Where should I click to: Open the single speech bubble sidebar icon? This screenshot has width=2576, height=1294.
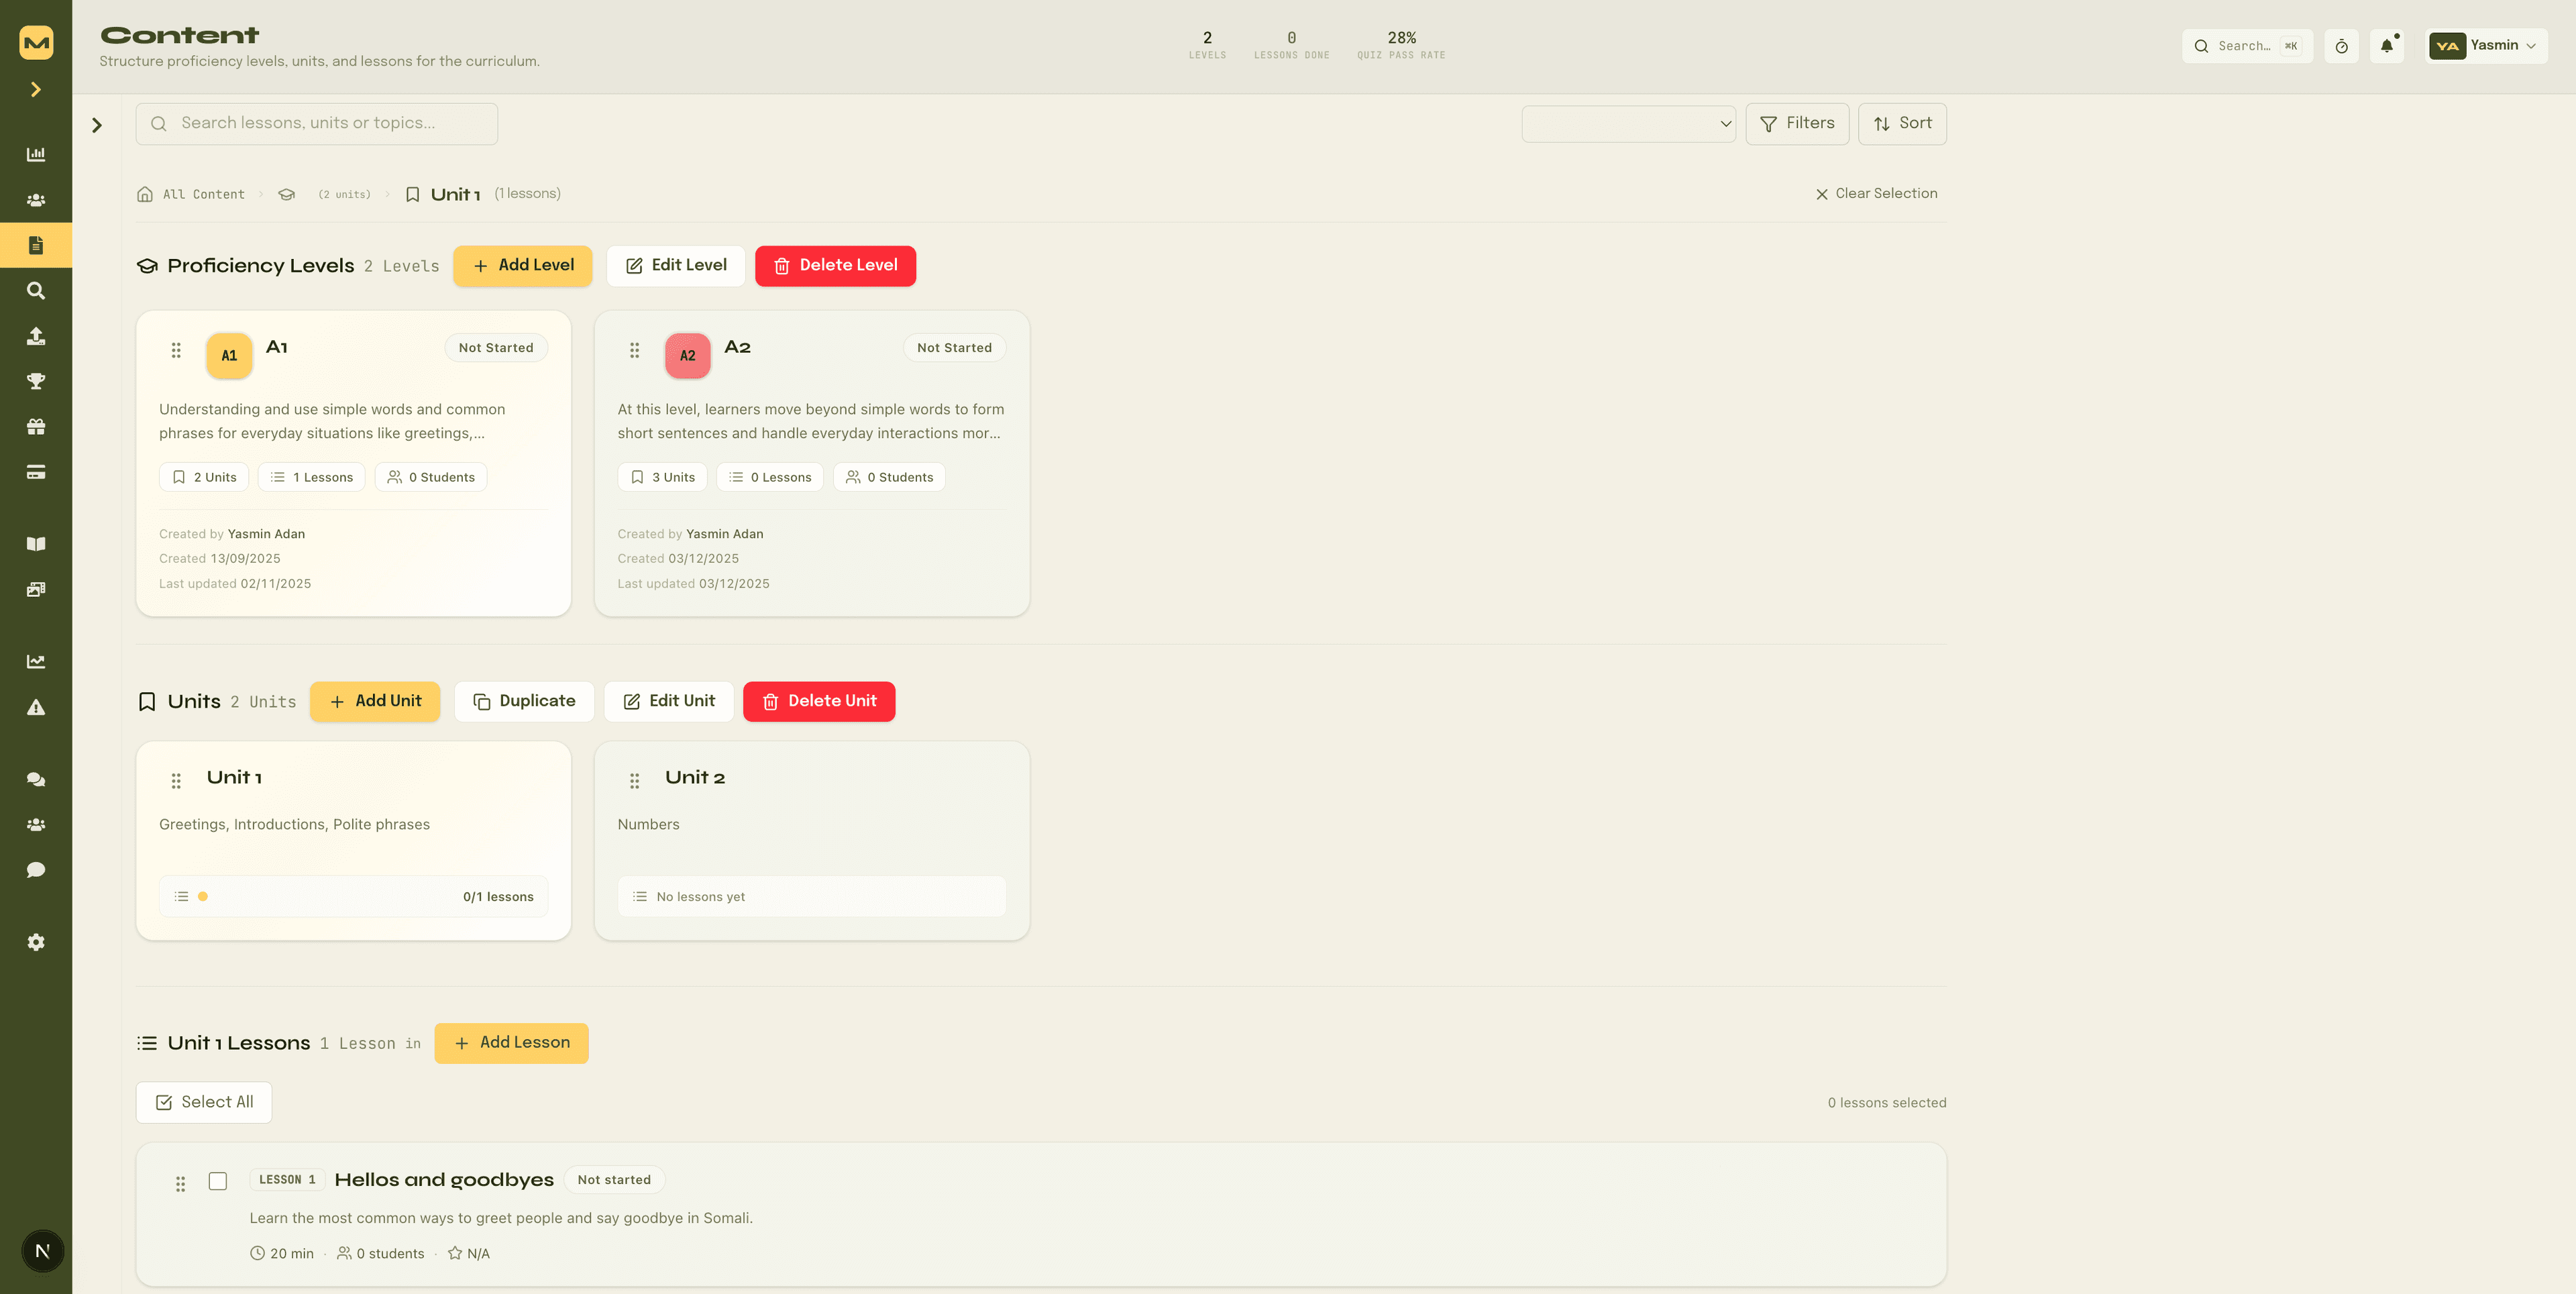click(x=36, y=870)
